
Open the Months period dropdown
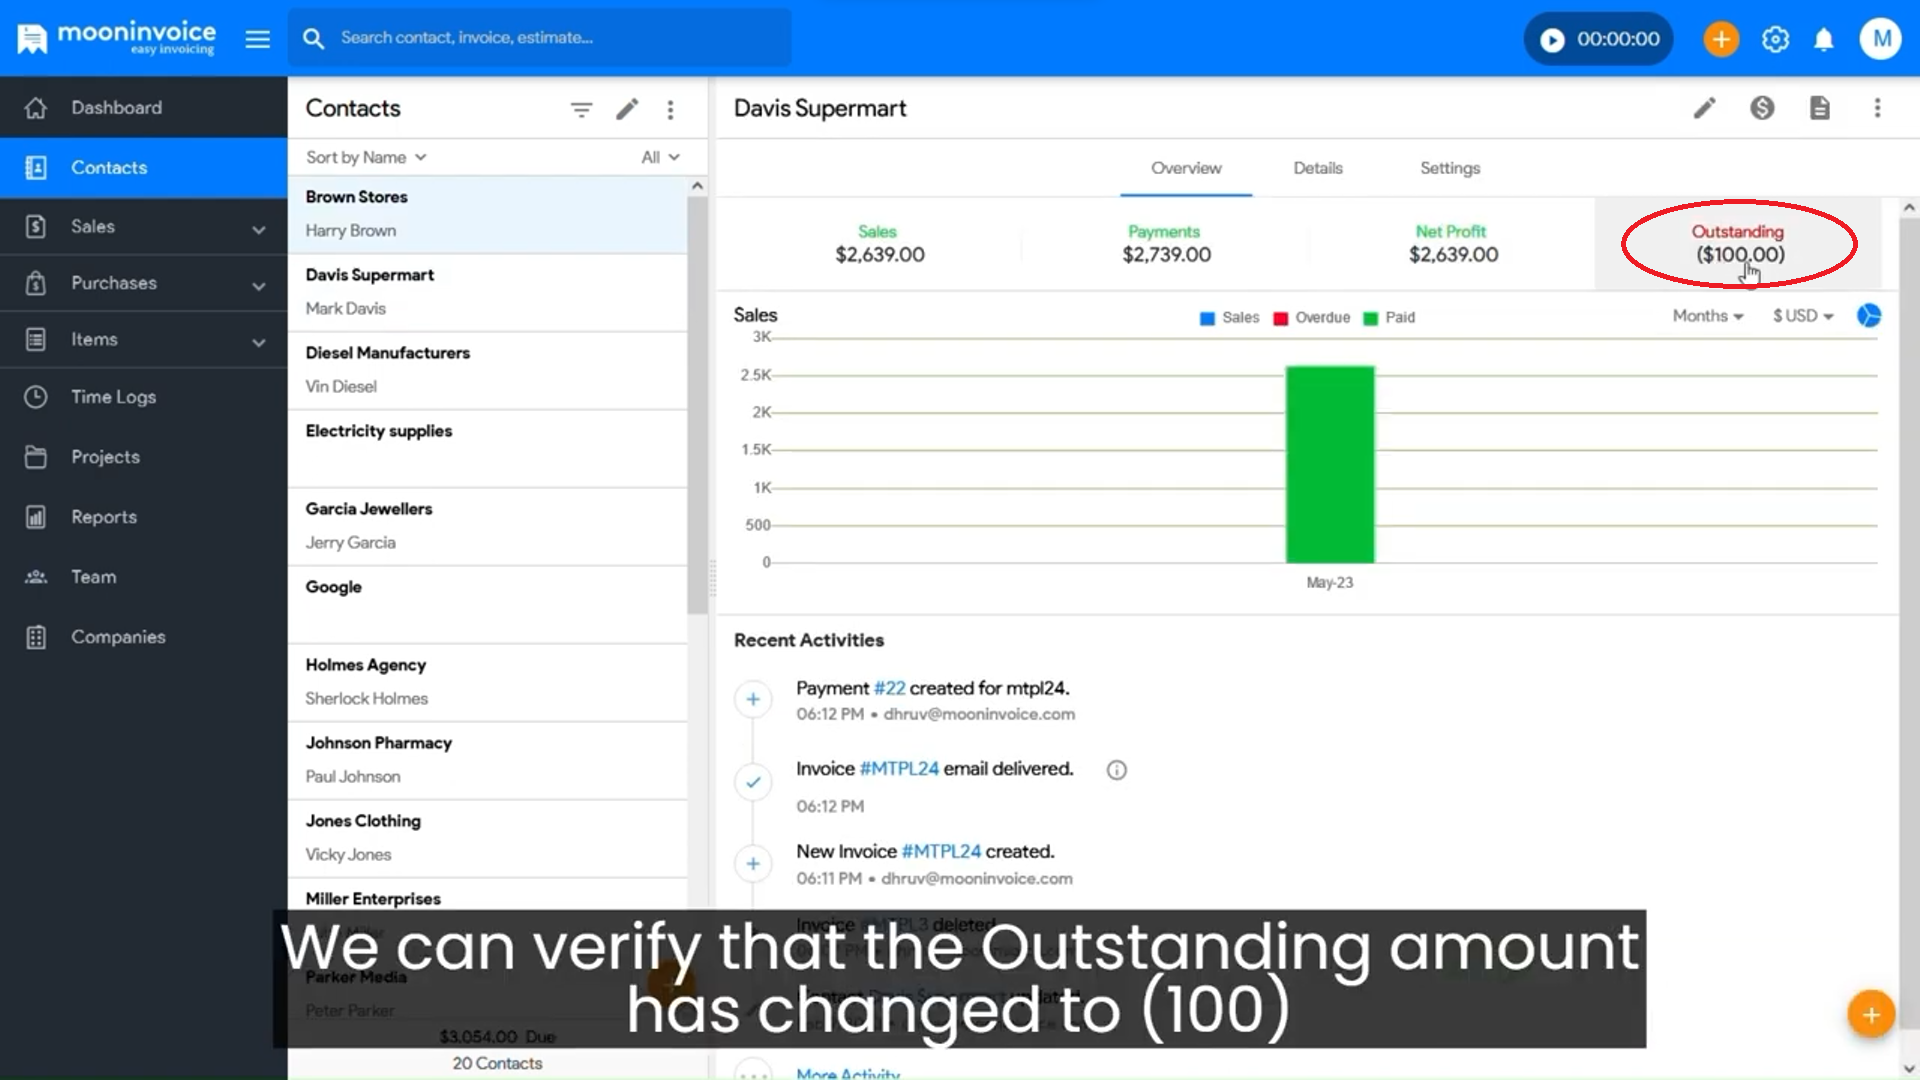1707,316
